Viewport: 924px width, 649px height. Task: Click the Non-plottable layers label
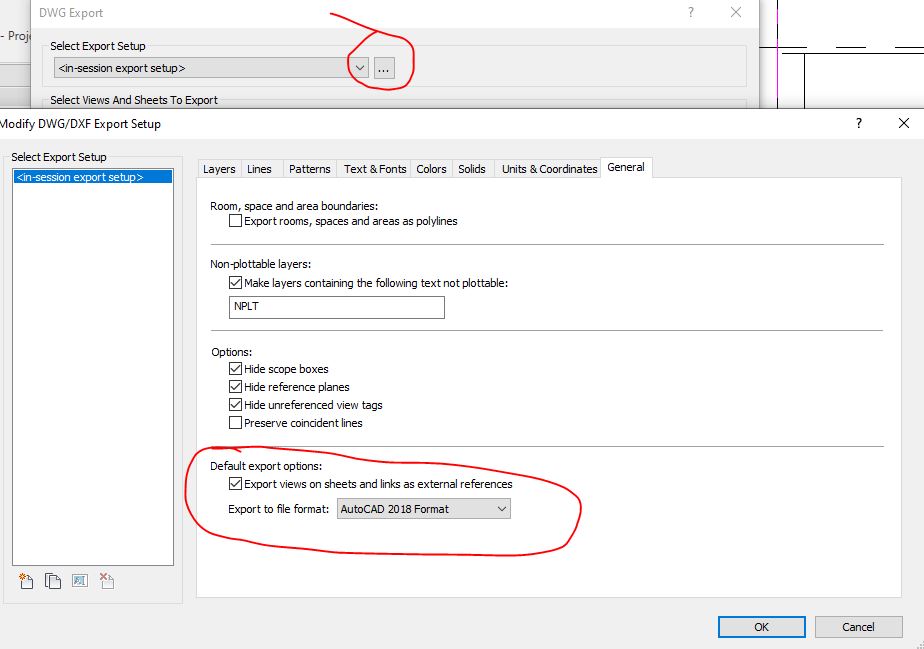coord(260,264)
